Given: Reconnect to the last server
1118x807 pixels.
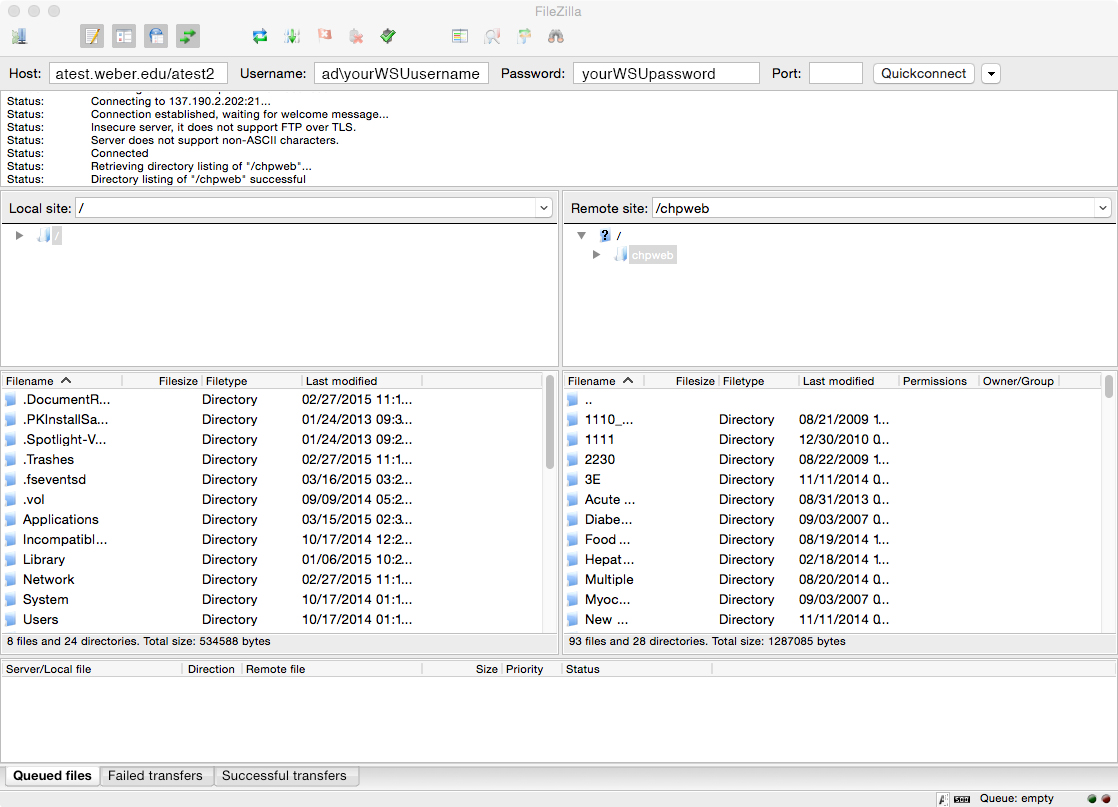Looking at the screenshot, I should click(x=388, y=37).
